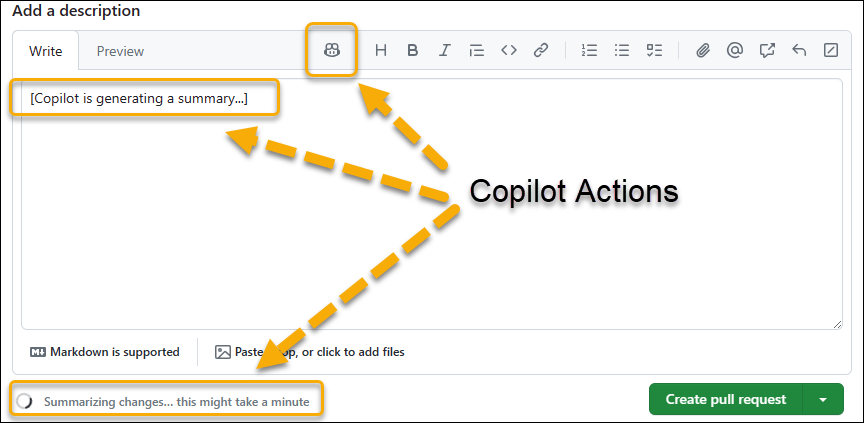Screen dimensions: 864x423
Task: Open slash commands icon
Action: (831, 51)
